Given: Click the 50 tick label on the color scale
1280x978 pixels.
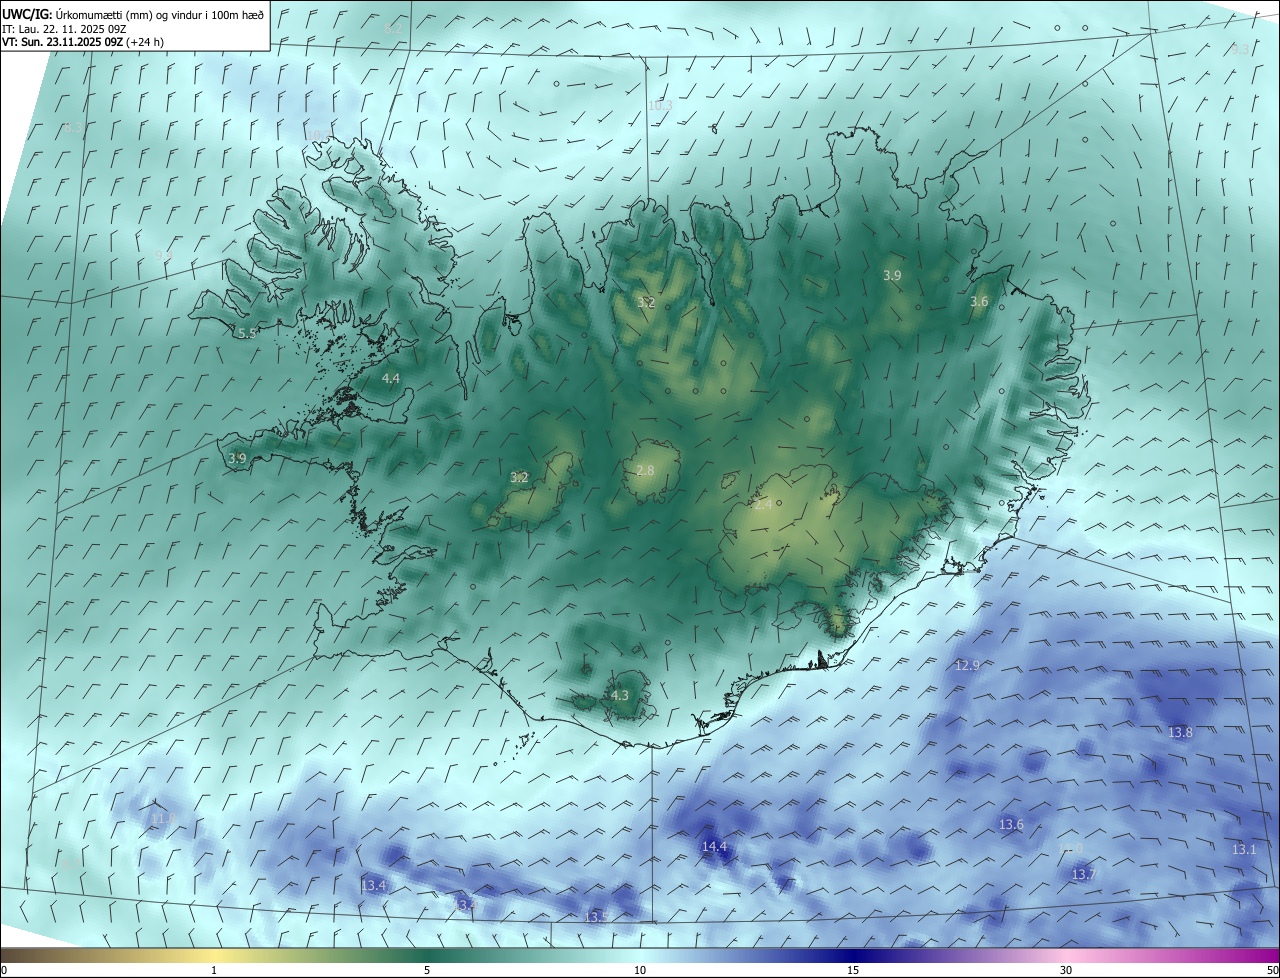Looking at the screenshot, I should pos(1272,970).
